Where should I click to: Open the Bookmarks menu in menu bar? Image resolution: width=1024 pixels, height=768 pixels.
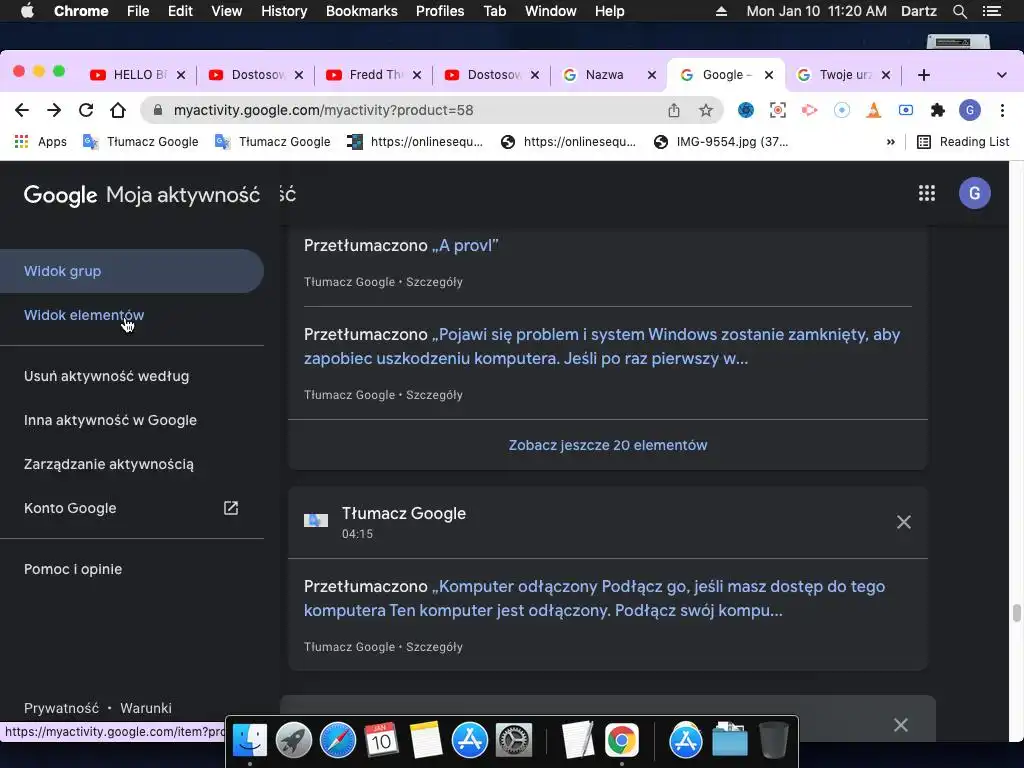coord(362,11)
